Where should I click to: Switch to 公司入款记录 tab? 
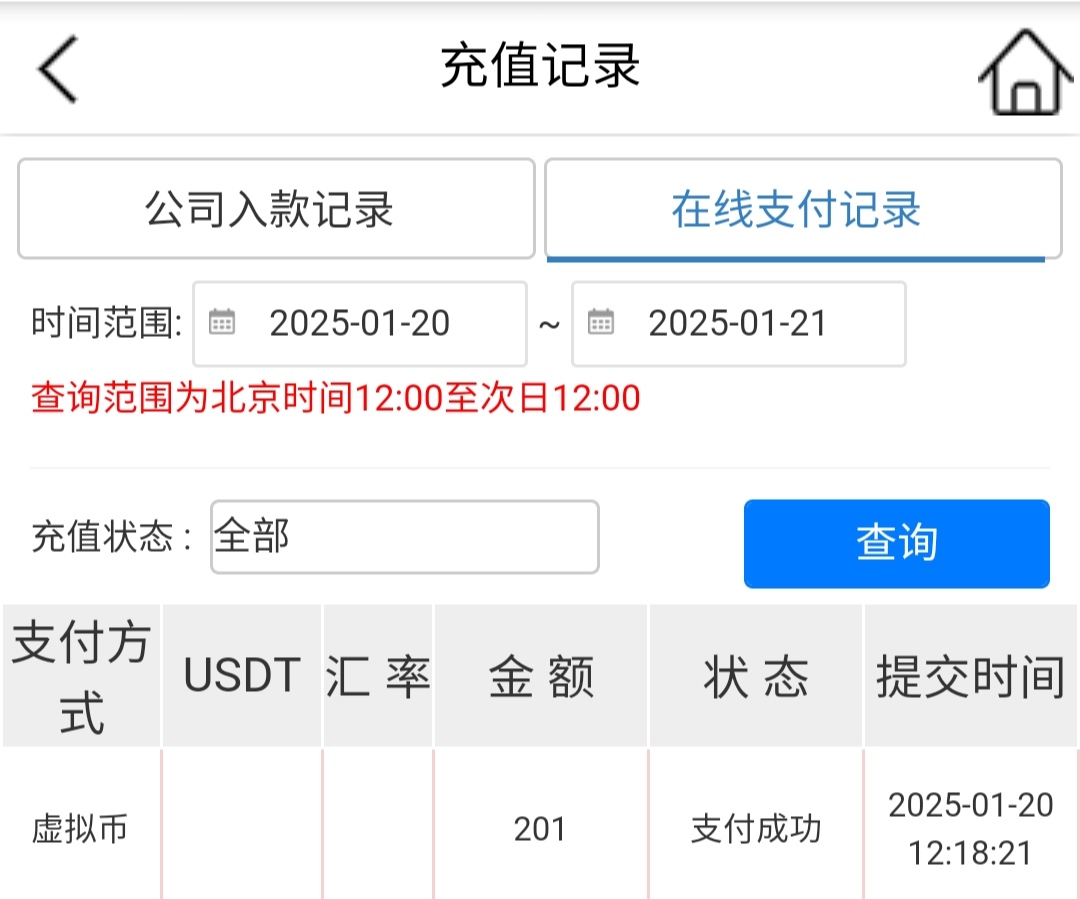pyautogui.click(x=276, y=210)
